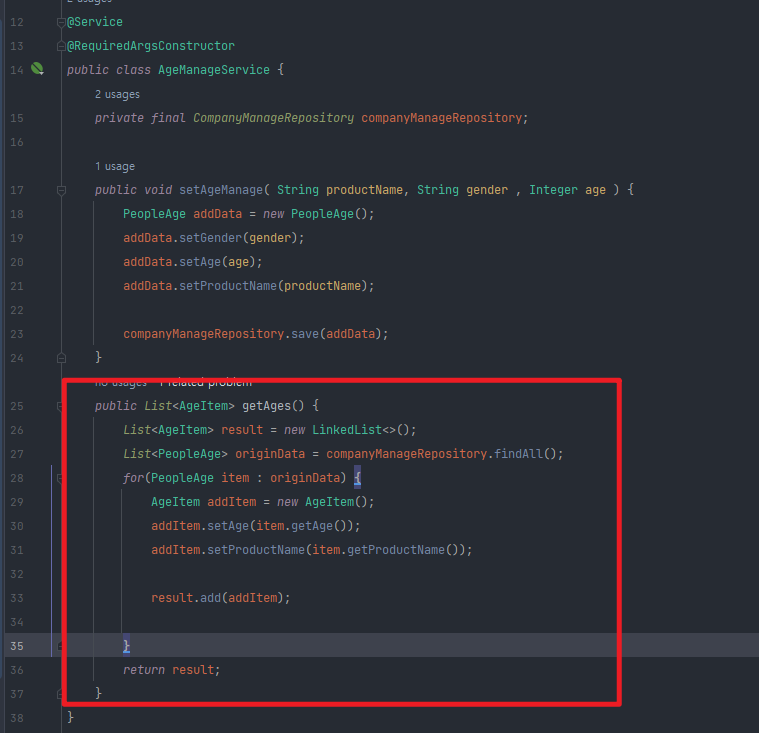Click the highlighted opening brace on line 28
This screenshot has width=759, height=733.
(x=357, y=478)
